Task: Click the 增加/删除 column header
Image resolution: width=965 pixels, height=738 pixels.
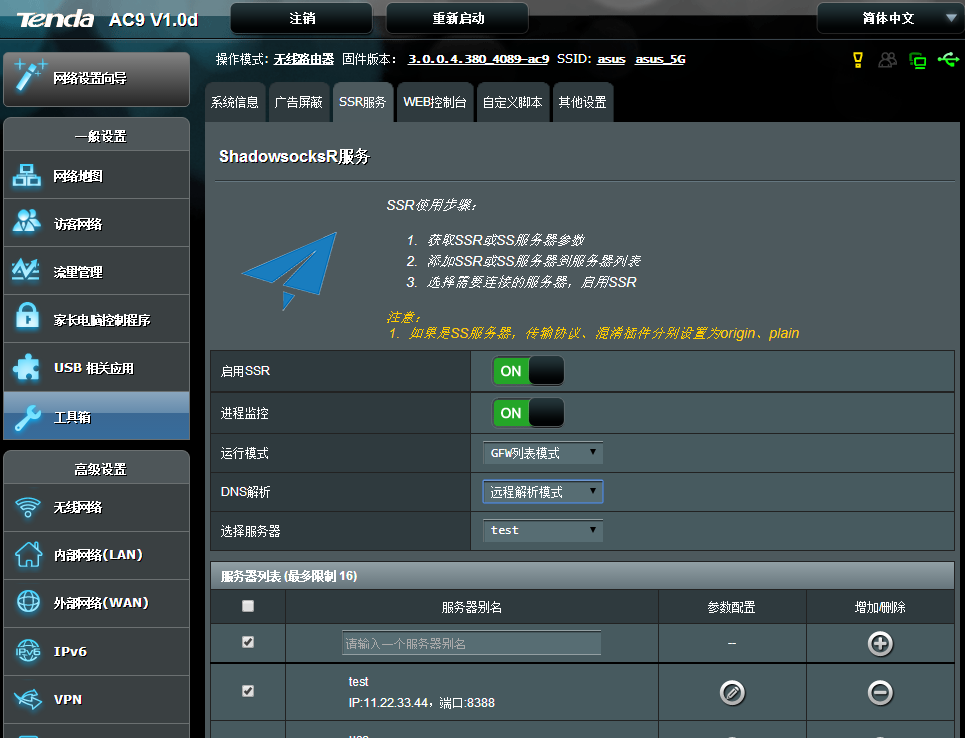Action: (x=880, y=608)
